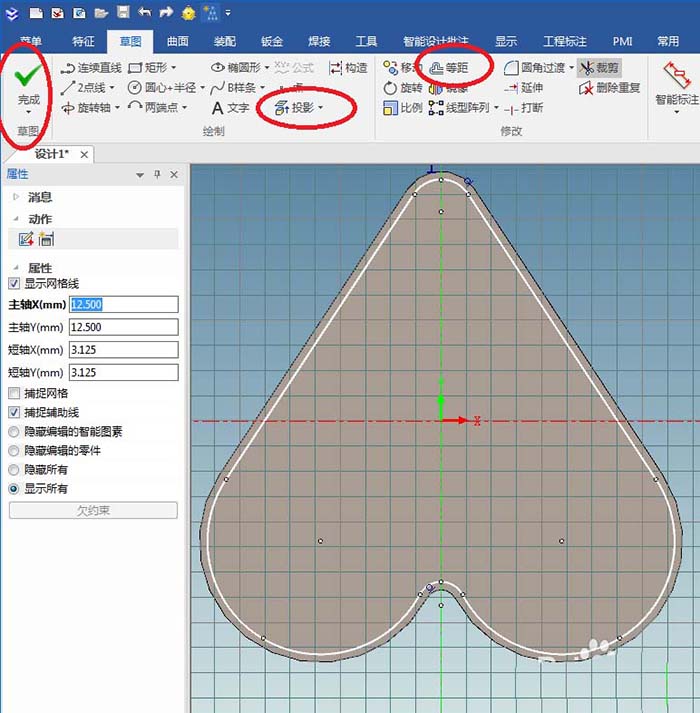Screen dimensions: 700x713
Task: Select the 两端点 arc tool
Action: coord(153,108)
